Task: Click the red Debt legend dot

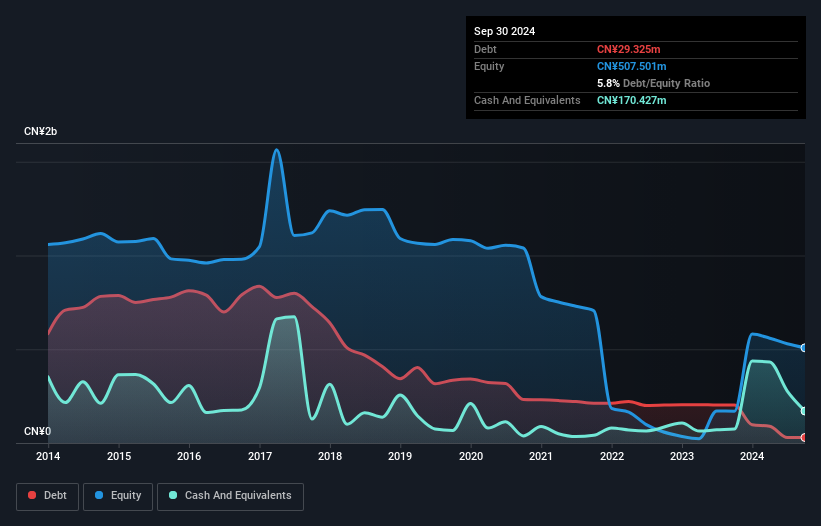Action: coord(32,495)
